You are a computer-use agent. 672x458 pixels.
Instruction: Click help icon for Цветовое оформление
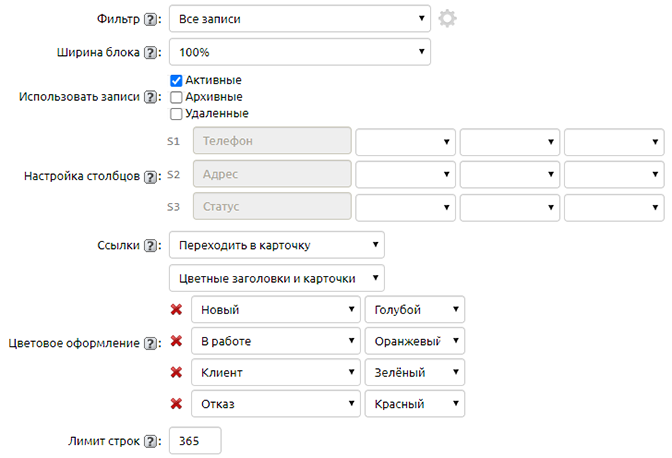pyautogui.click(x=150, y=343)
